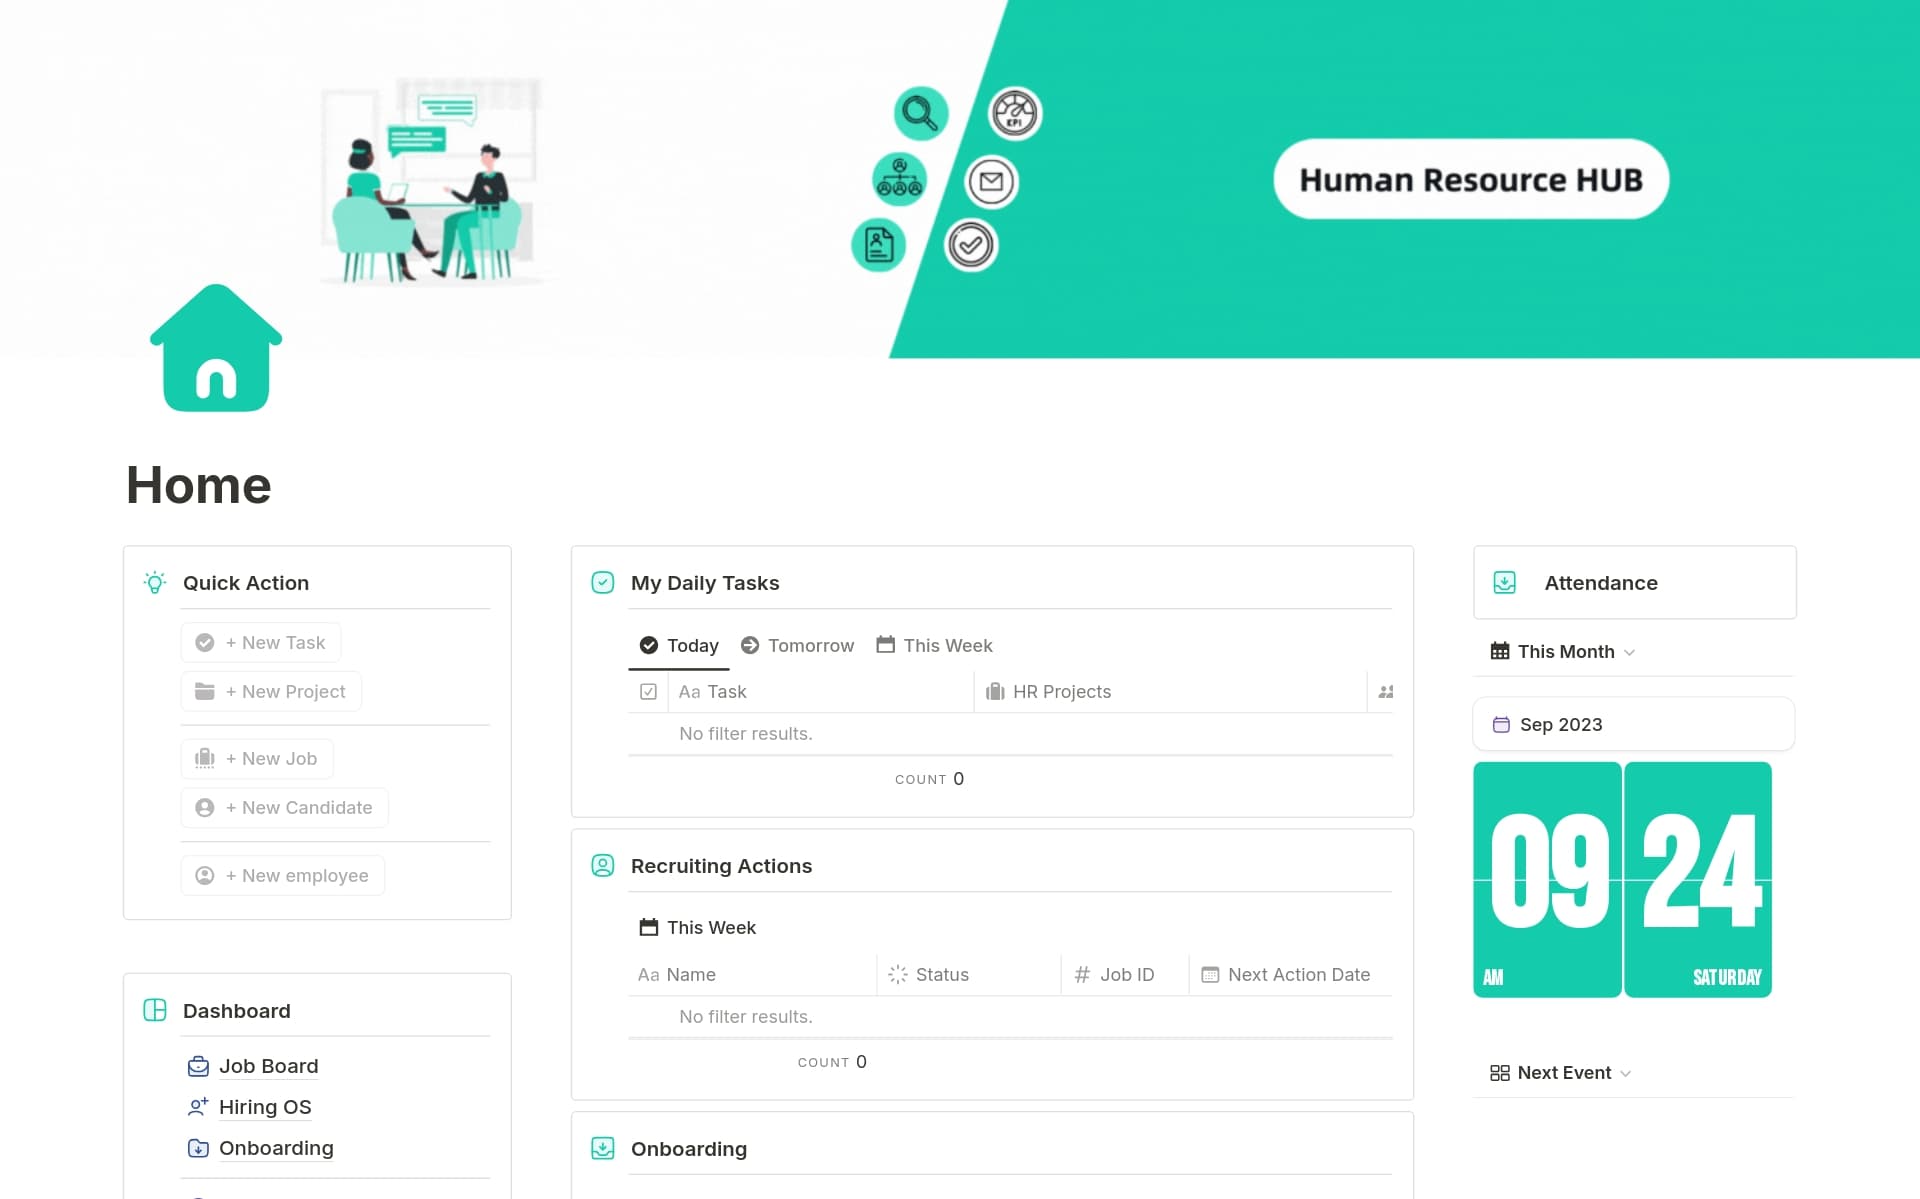The width and height of the screenshot is (1920, 1199).
Task: Click the org chart icon in banner
Action: tap(899, 180)
